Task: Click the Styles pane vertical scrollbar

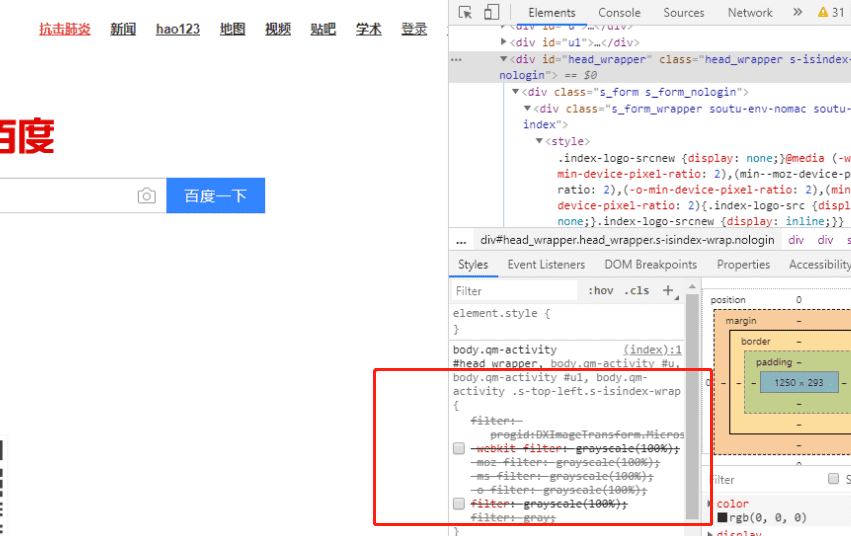Action: 692,406
